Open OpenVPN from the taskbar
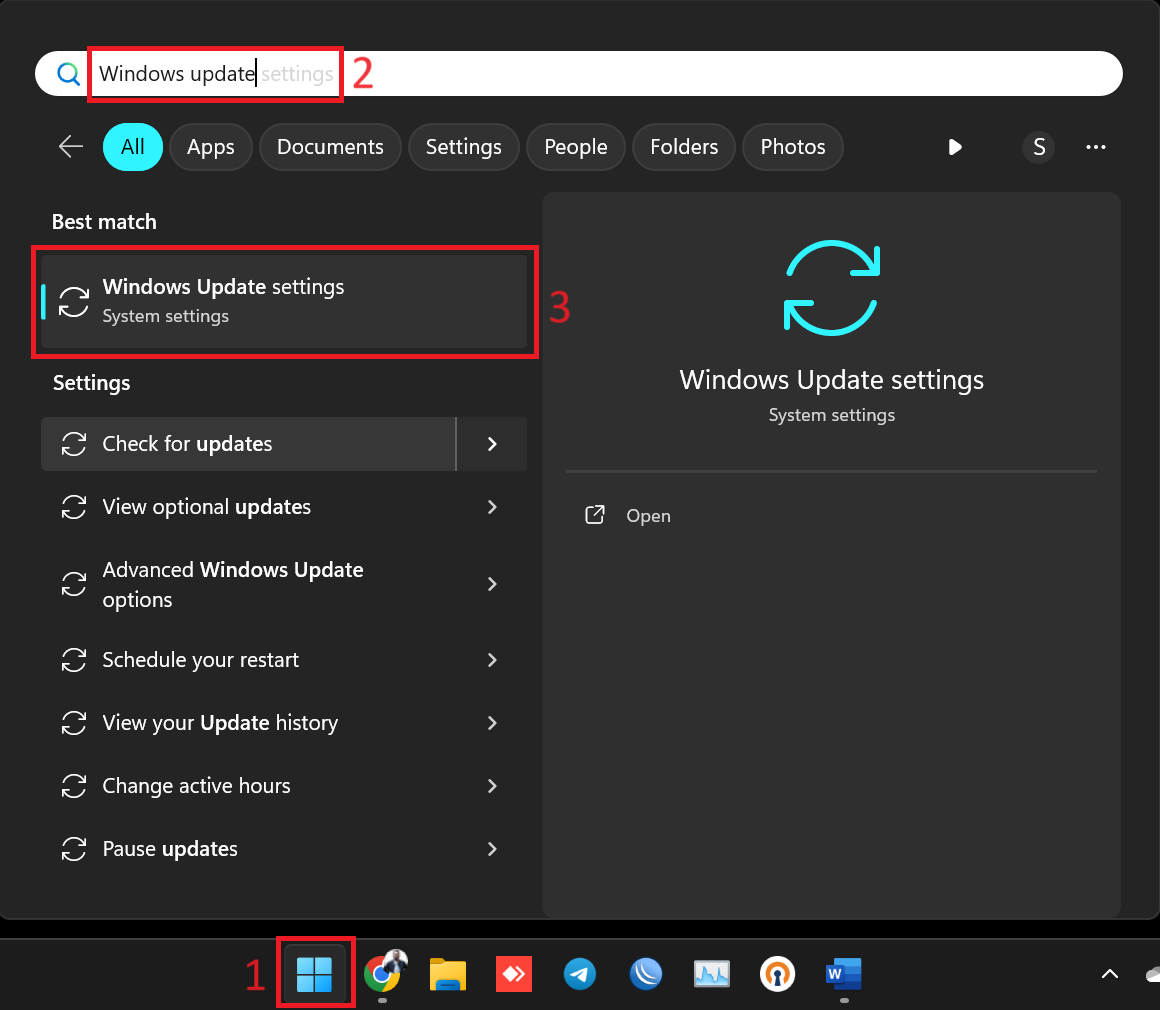Image resolution: width=1160 pixels, height=1010 pixels. click(x=778, y=974)
